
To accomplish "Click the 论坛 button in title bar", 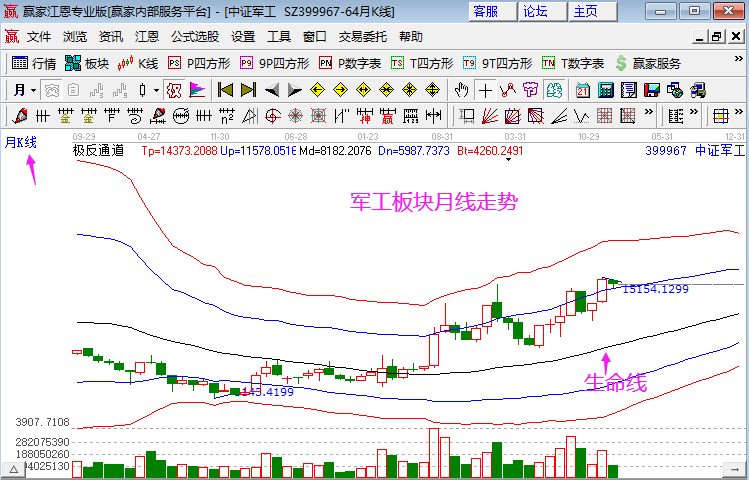I will click(x=543, y=11).
